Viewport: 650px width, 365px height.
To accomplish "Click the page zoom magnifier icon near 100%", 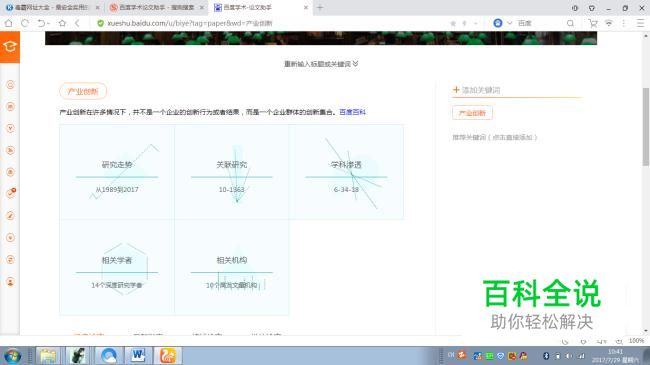I will [x=619, y=341].
